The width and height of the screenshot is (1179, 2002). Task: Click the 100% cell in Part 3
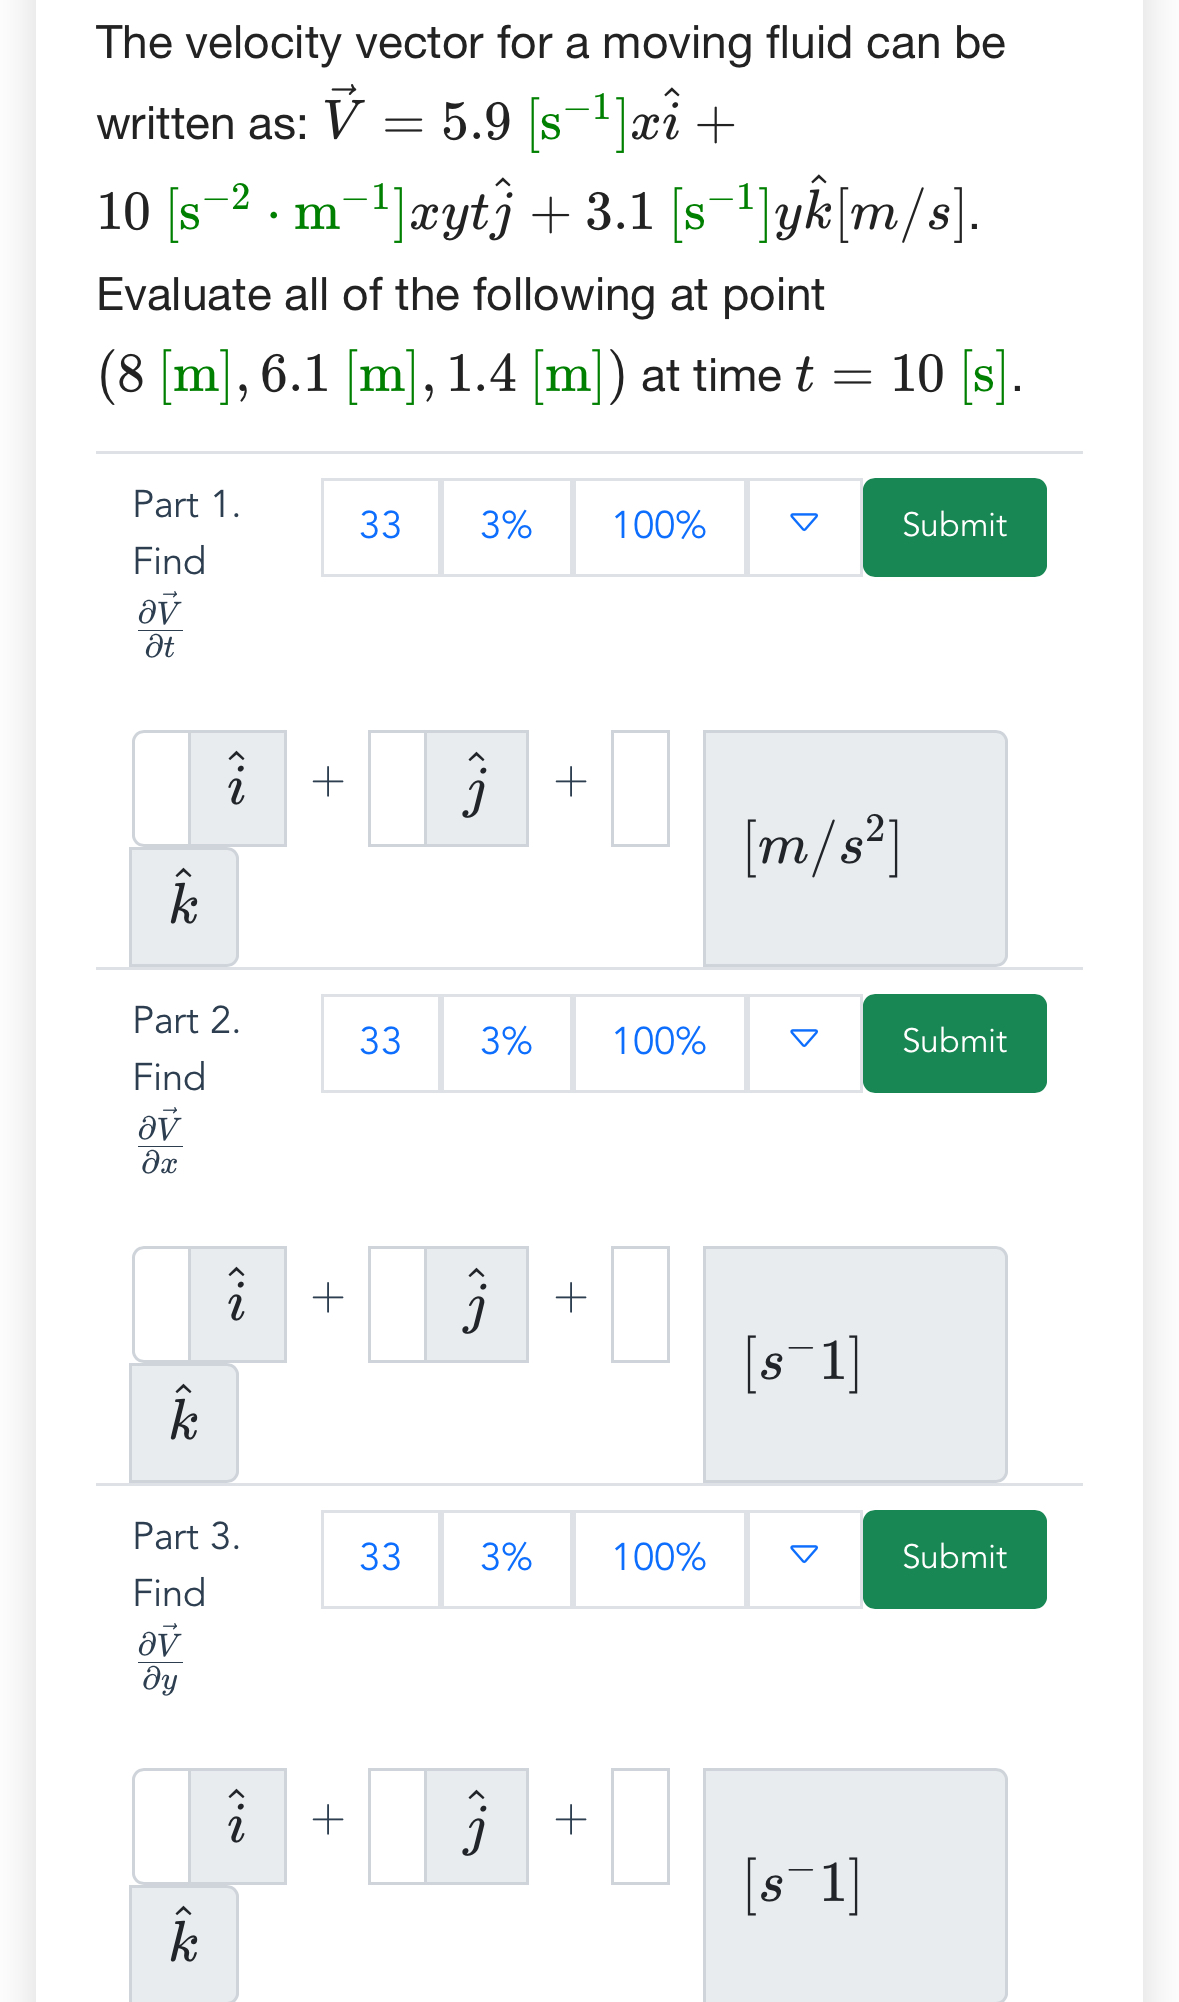pyautogui.click(x=659, y=1559)
